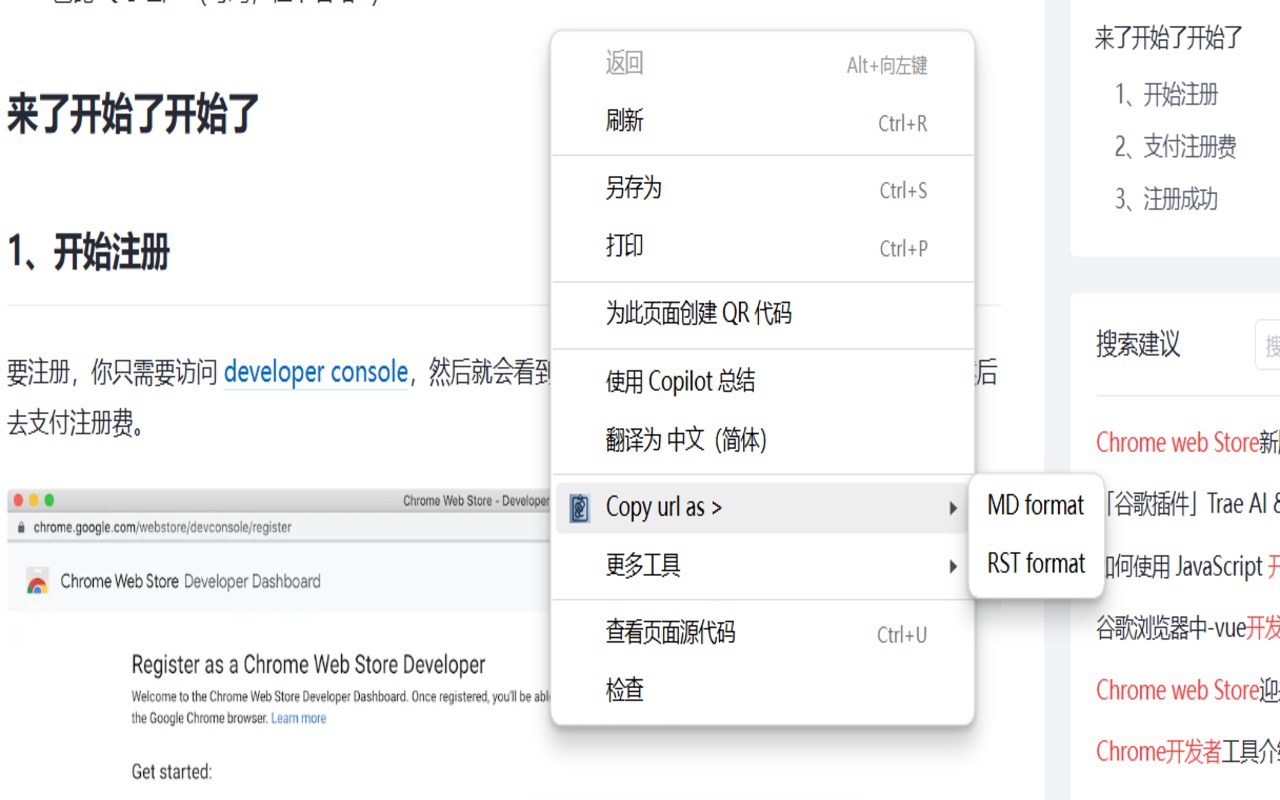This screenshot has height=800, width=1280.
Task: Select RST format from submenu
Action: [1036, 564]
